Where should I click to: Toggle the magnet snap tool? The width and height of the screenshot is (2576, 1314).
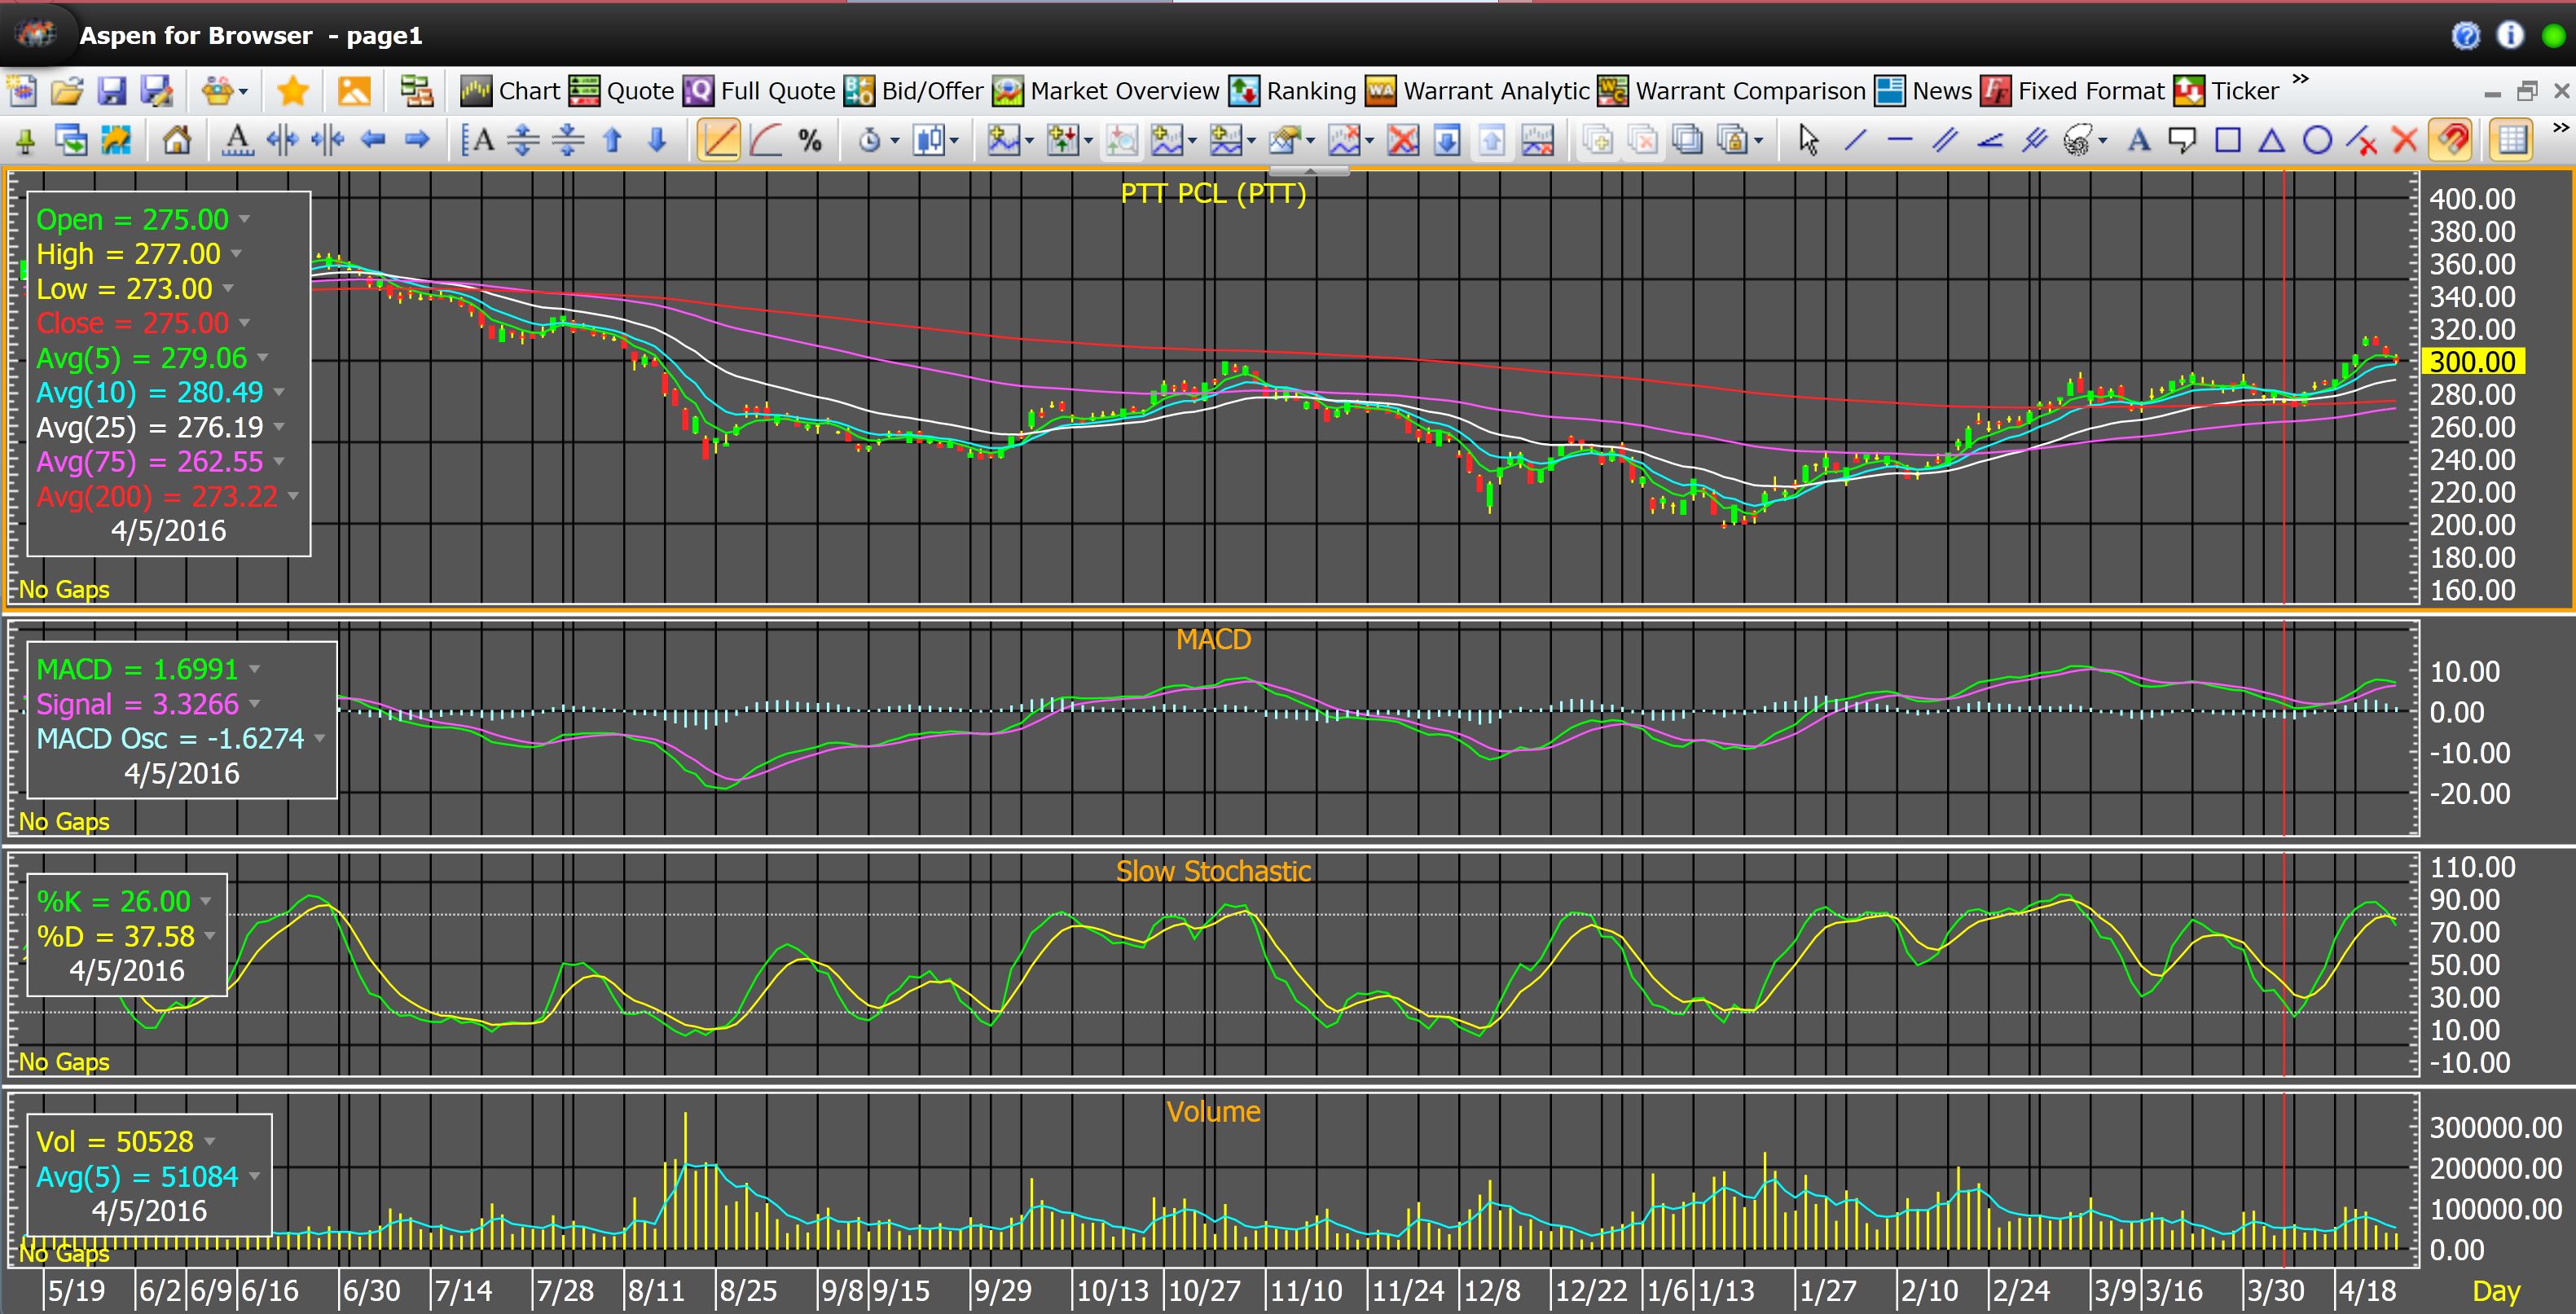coord(2452,140)
